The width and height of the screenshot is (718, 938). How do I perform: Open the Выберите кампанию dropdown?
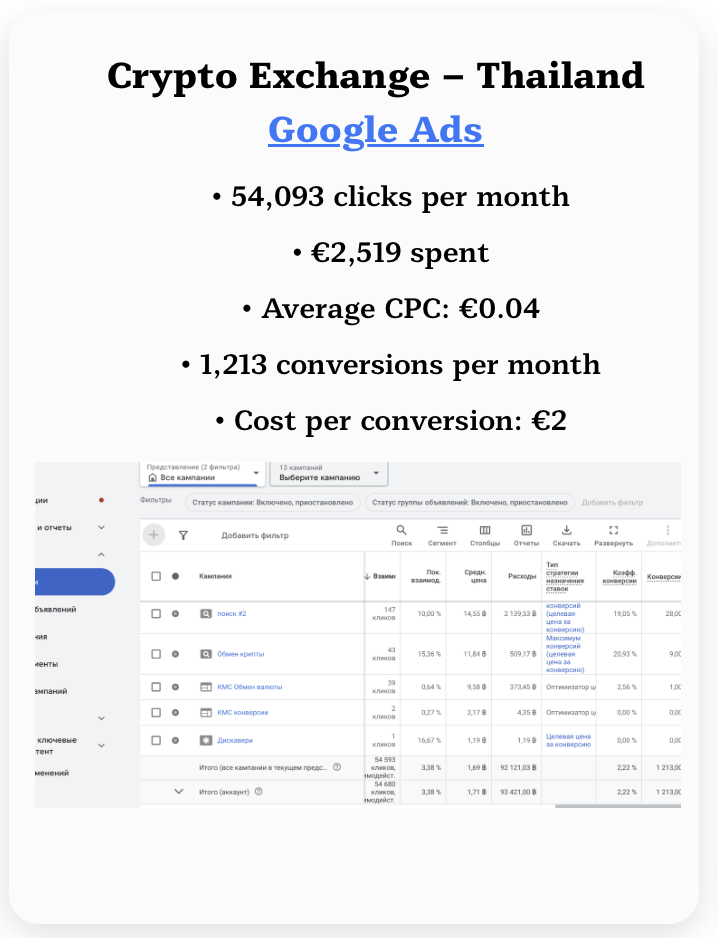(329, 473)
